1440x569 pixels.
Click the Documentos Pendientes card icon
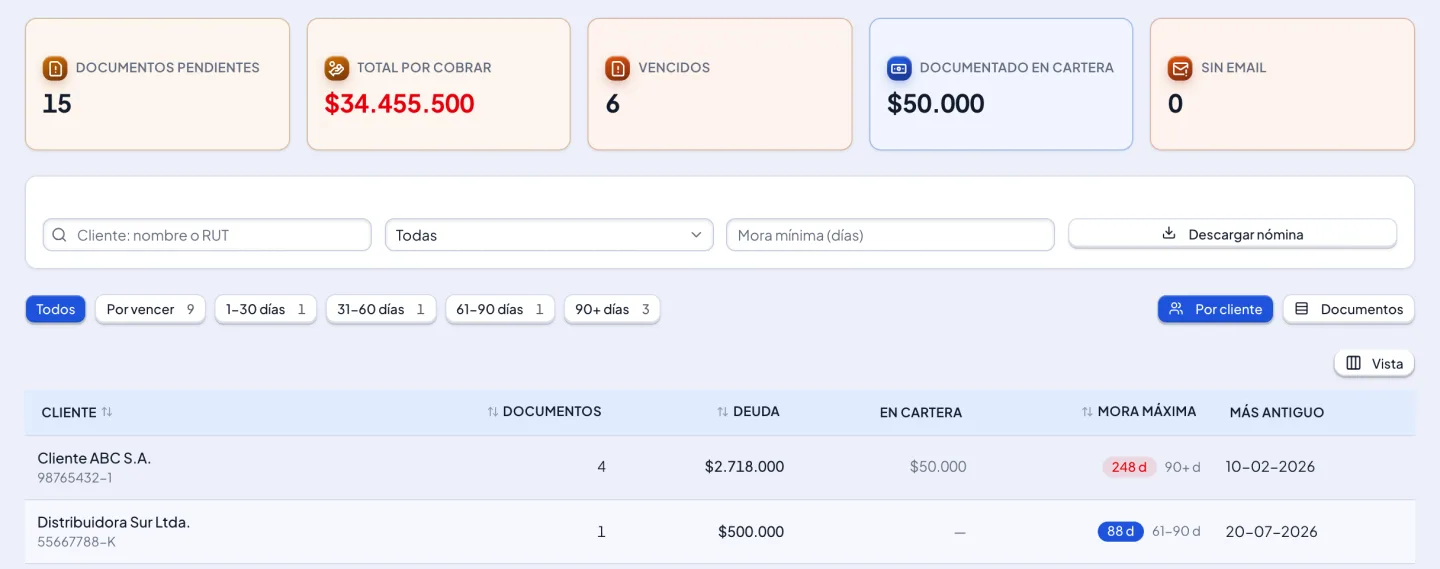click(x=55, y=68)
